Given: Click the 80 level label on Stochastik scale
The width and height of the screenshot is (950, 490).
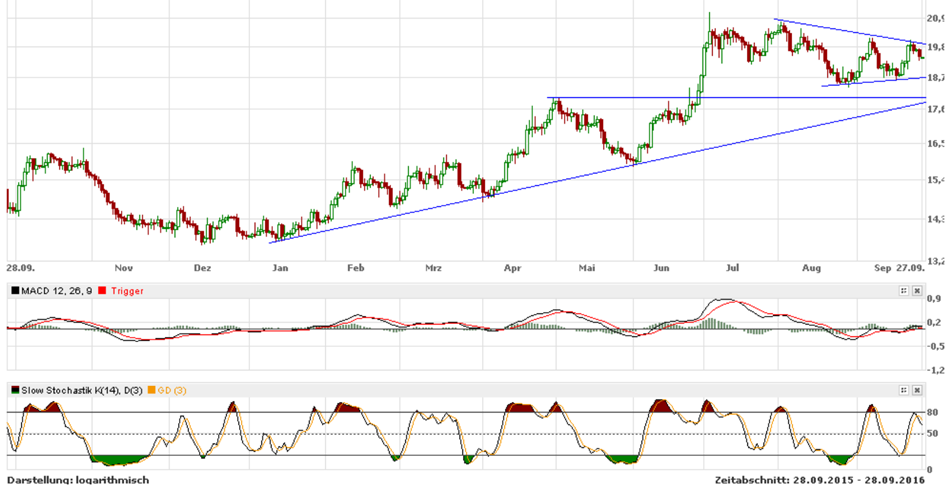Looking at the screenshot, I should 932,412.
